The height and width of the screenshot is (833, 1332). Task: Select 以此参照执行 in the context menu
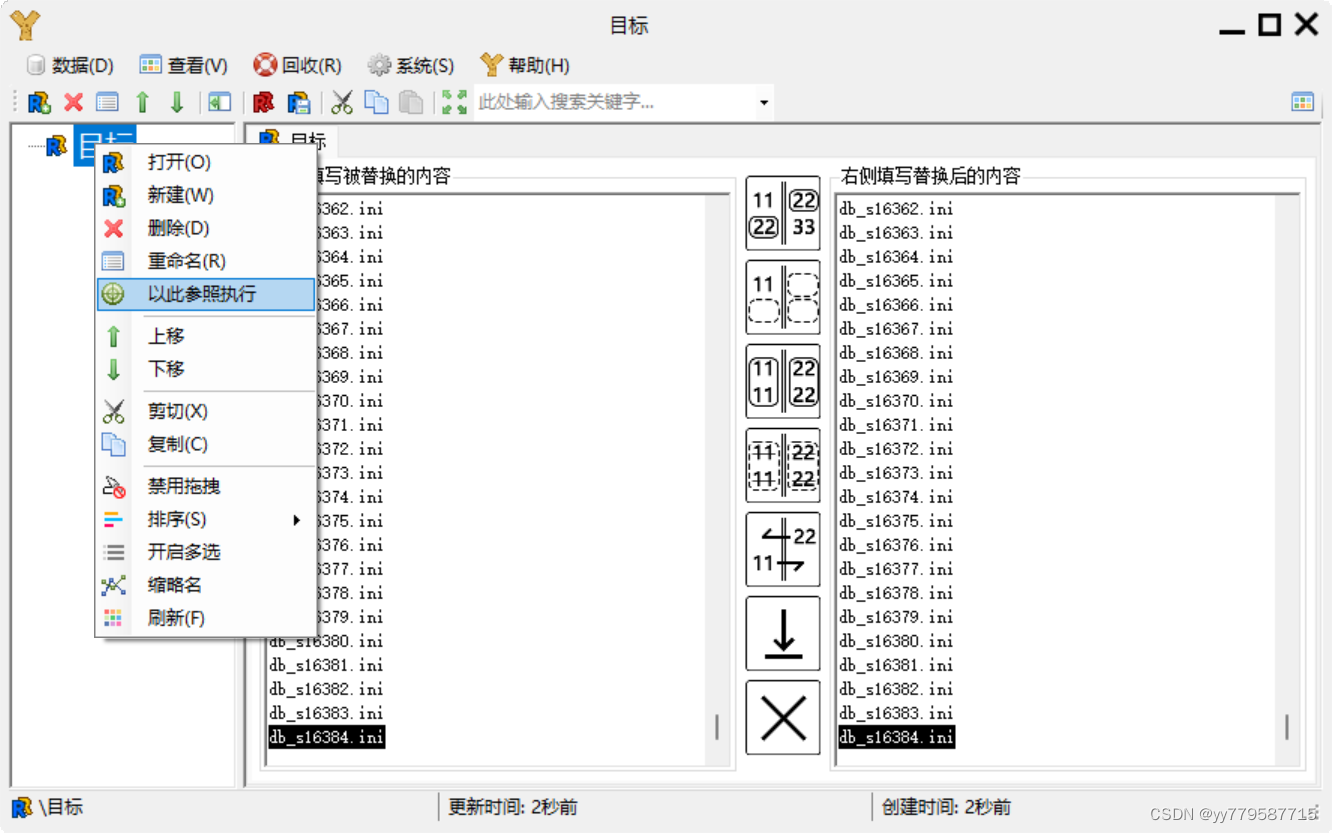206,294
